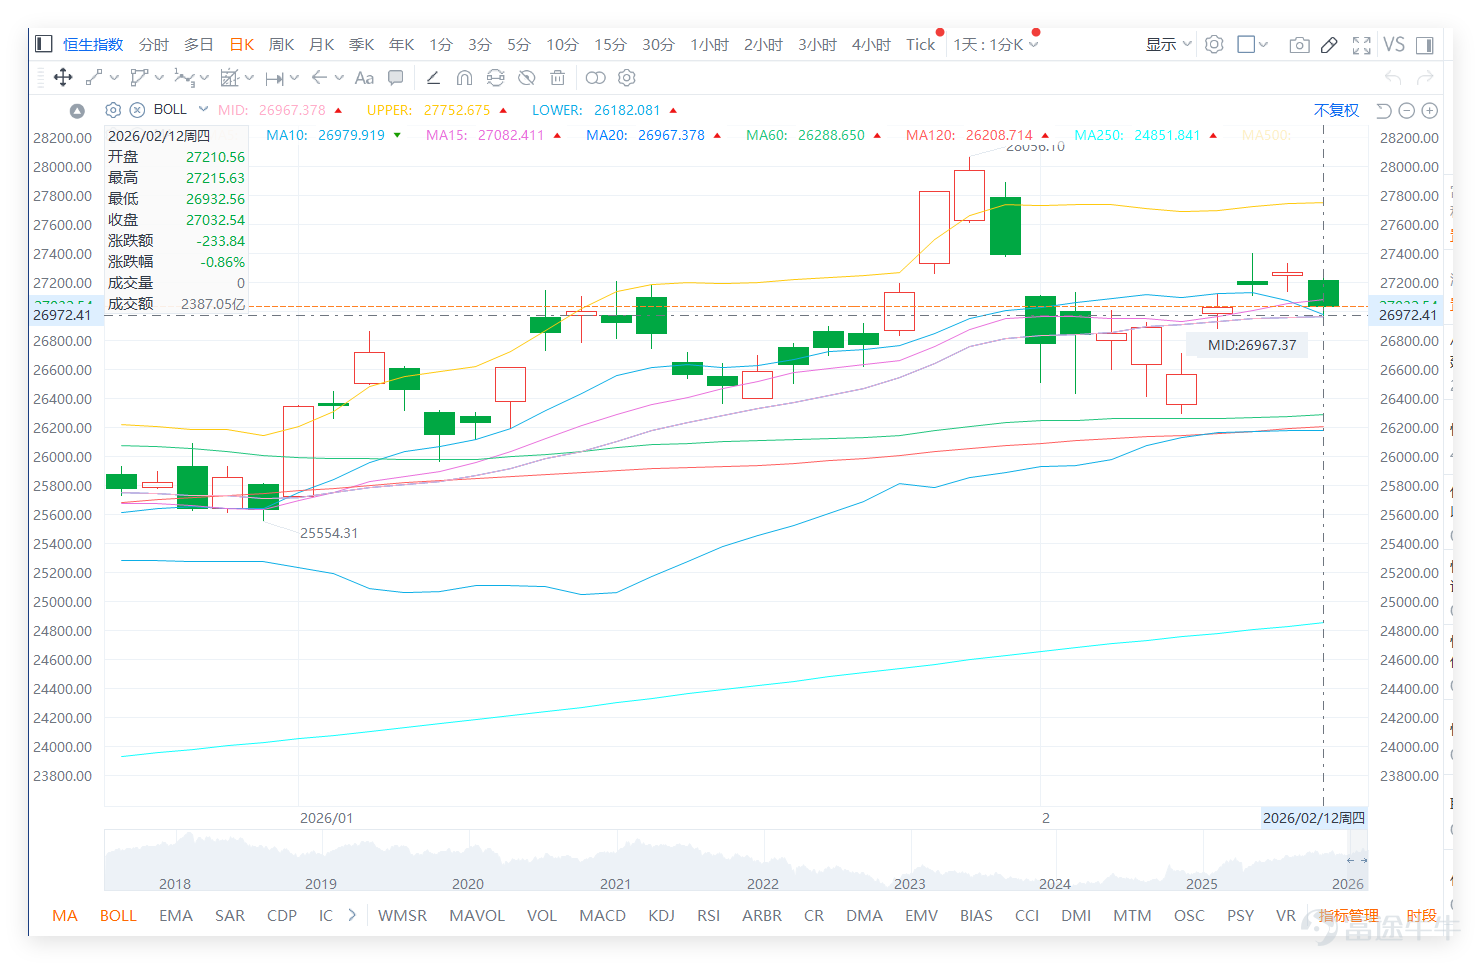Open drawing toolbar settings gear

(x=627, y=77)
